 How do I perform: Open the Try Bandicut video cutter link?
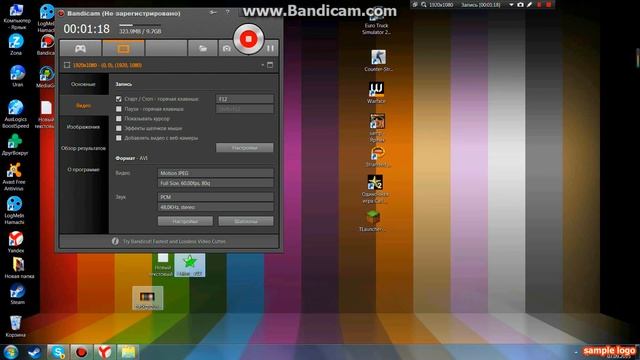coord(174,241)
